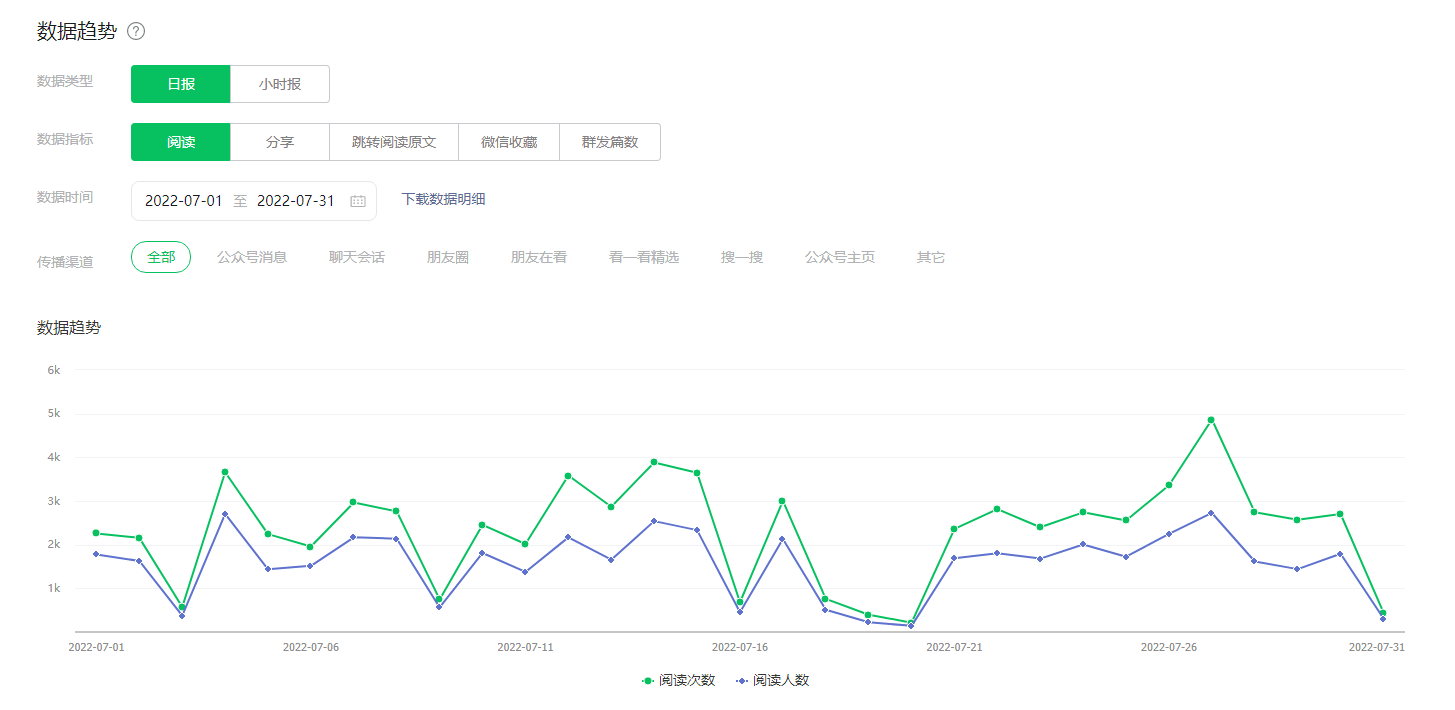Show the 微信收藏 metric tab
This screenshot has width=1455, height=710.
pos(509,142)
